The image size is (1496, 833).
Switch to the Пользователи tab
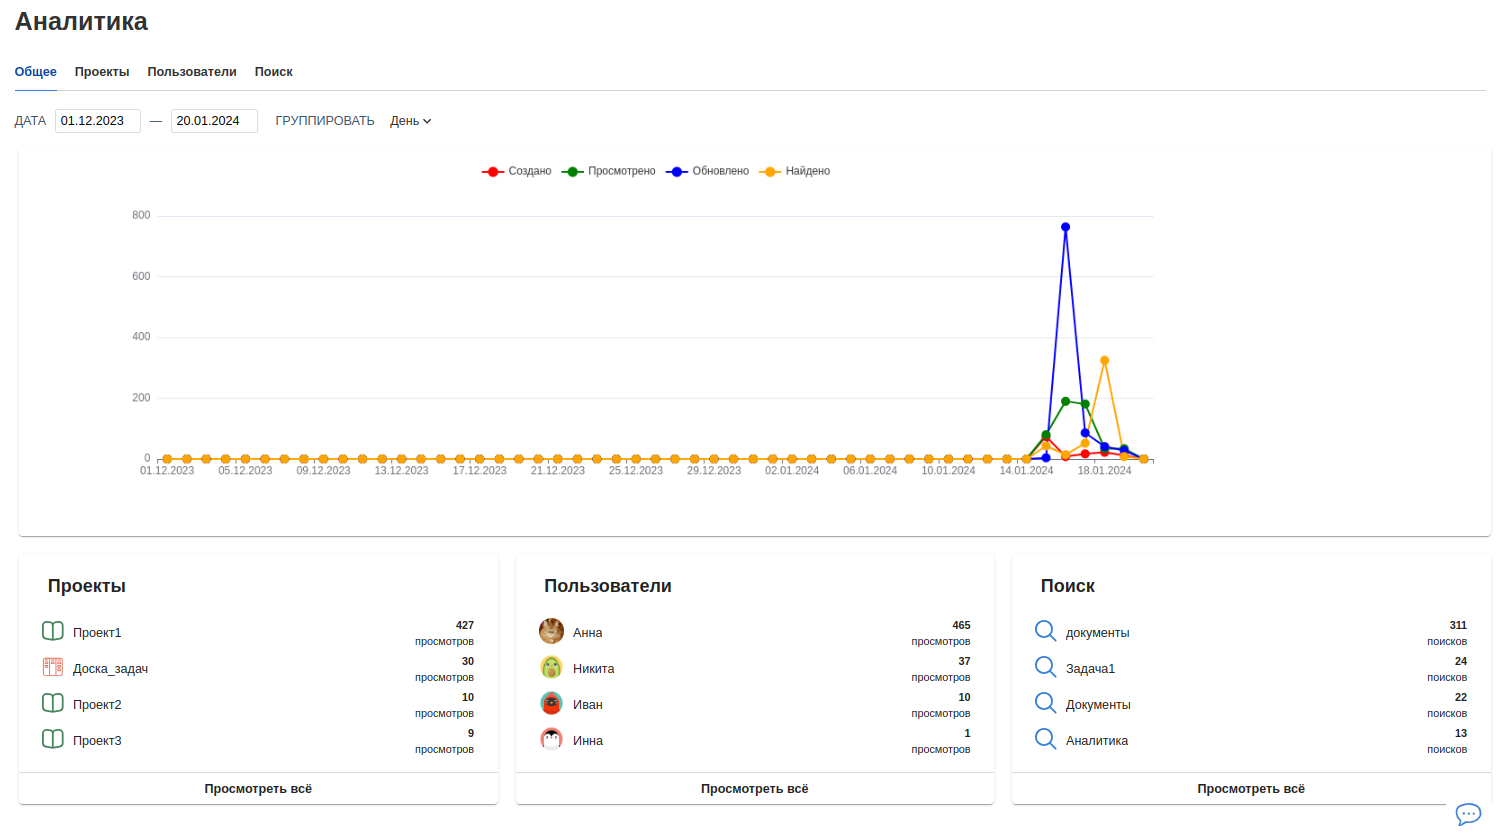pyautogui.click(x=192, y=72)
